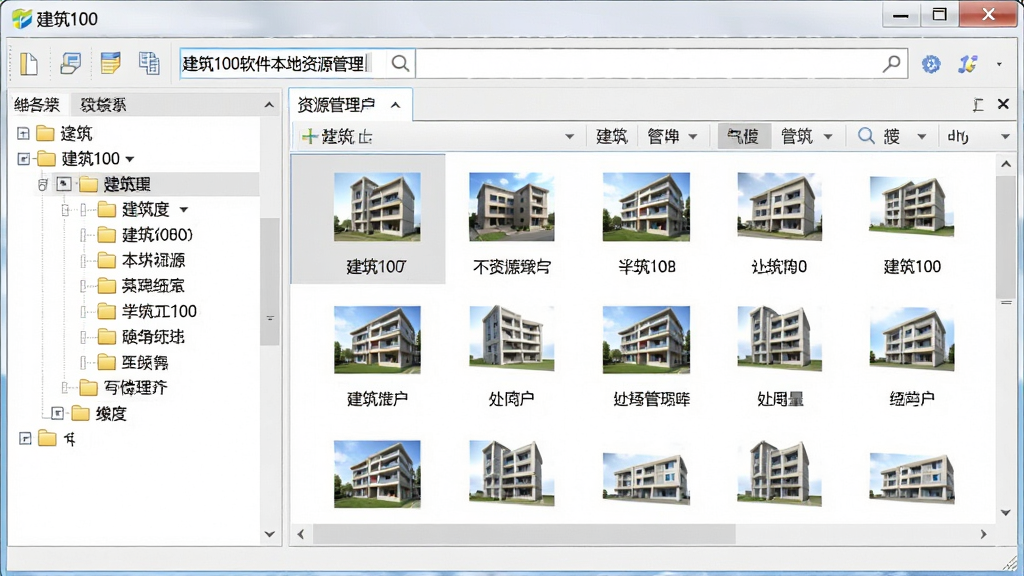The image size is (1024, 576).
Task: Click the 建筑 button in content toolbar
Action: (x=612, y=136)
